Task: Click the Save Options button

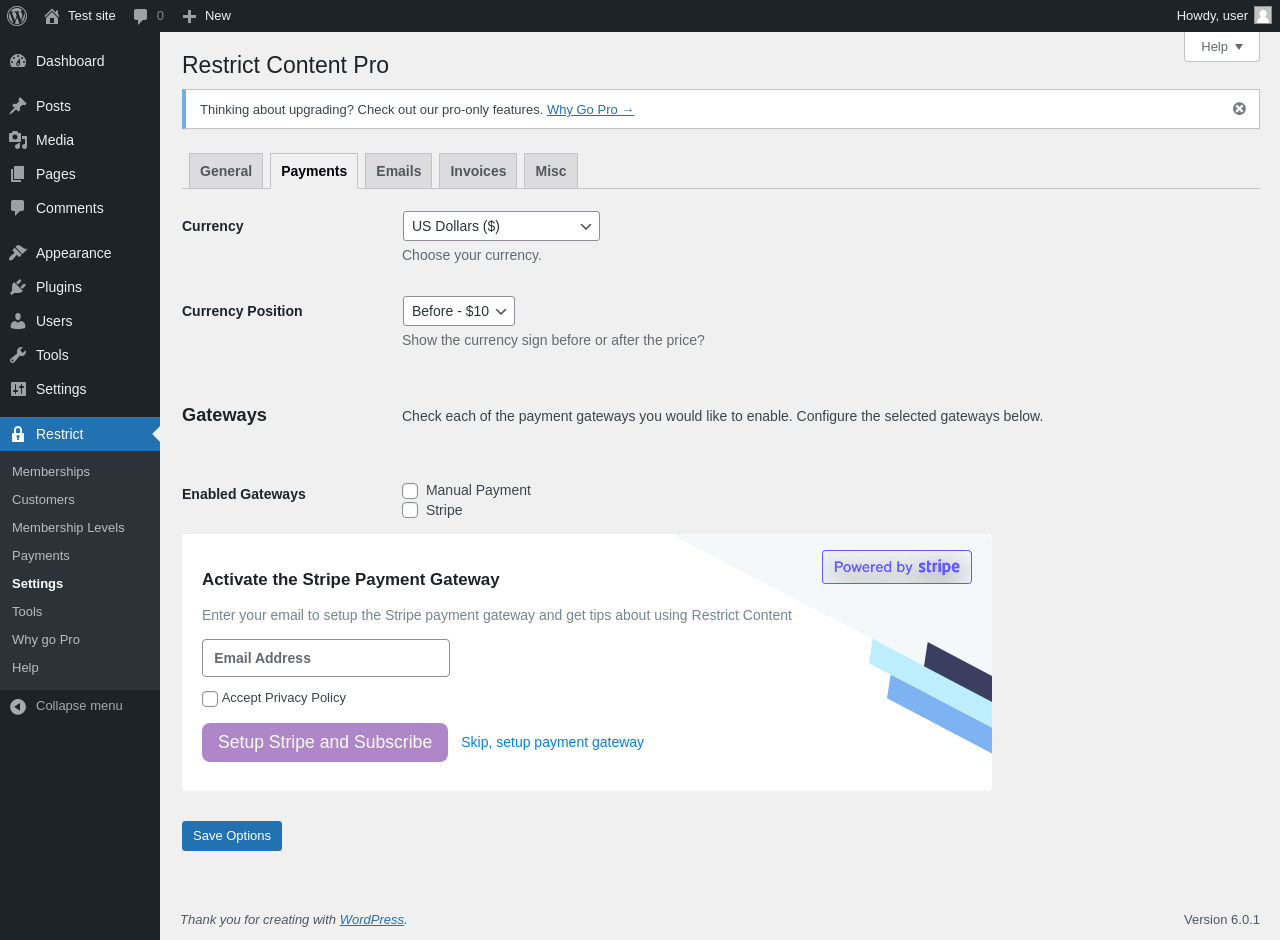Action: [x=232, y=836]
